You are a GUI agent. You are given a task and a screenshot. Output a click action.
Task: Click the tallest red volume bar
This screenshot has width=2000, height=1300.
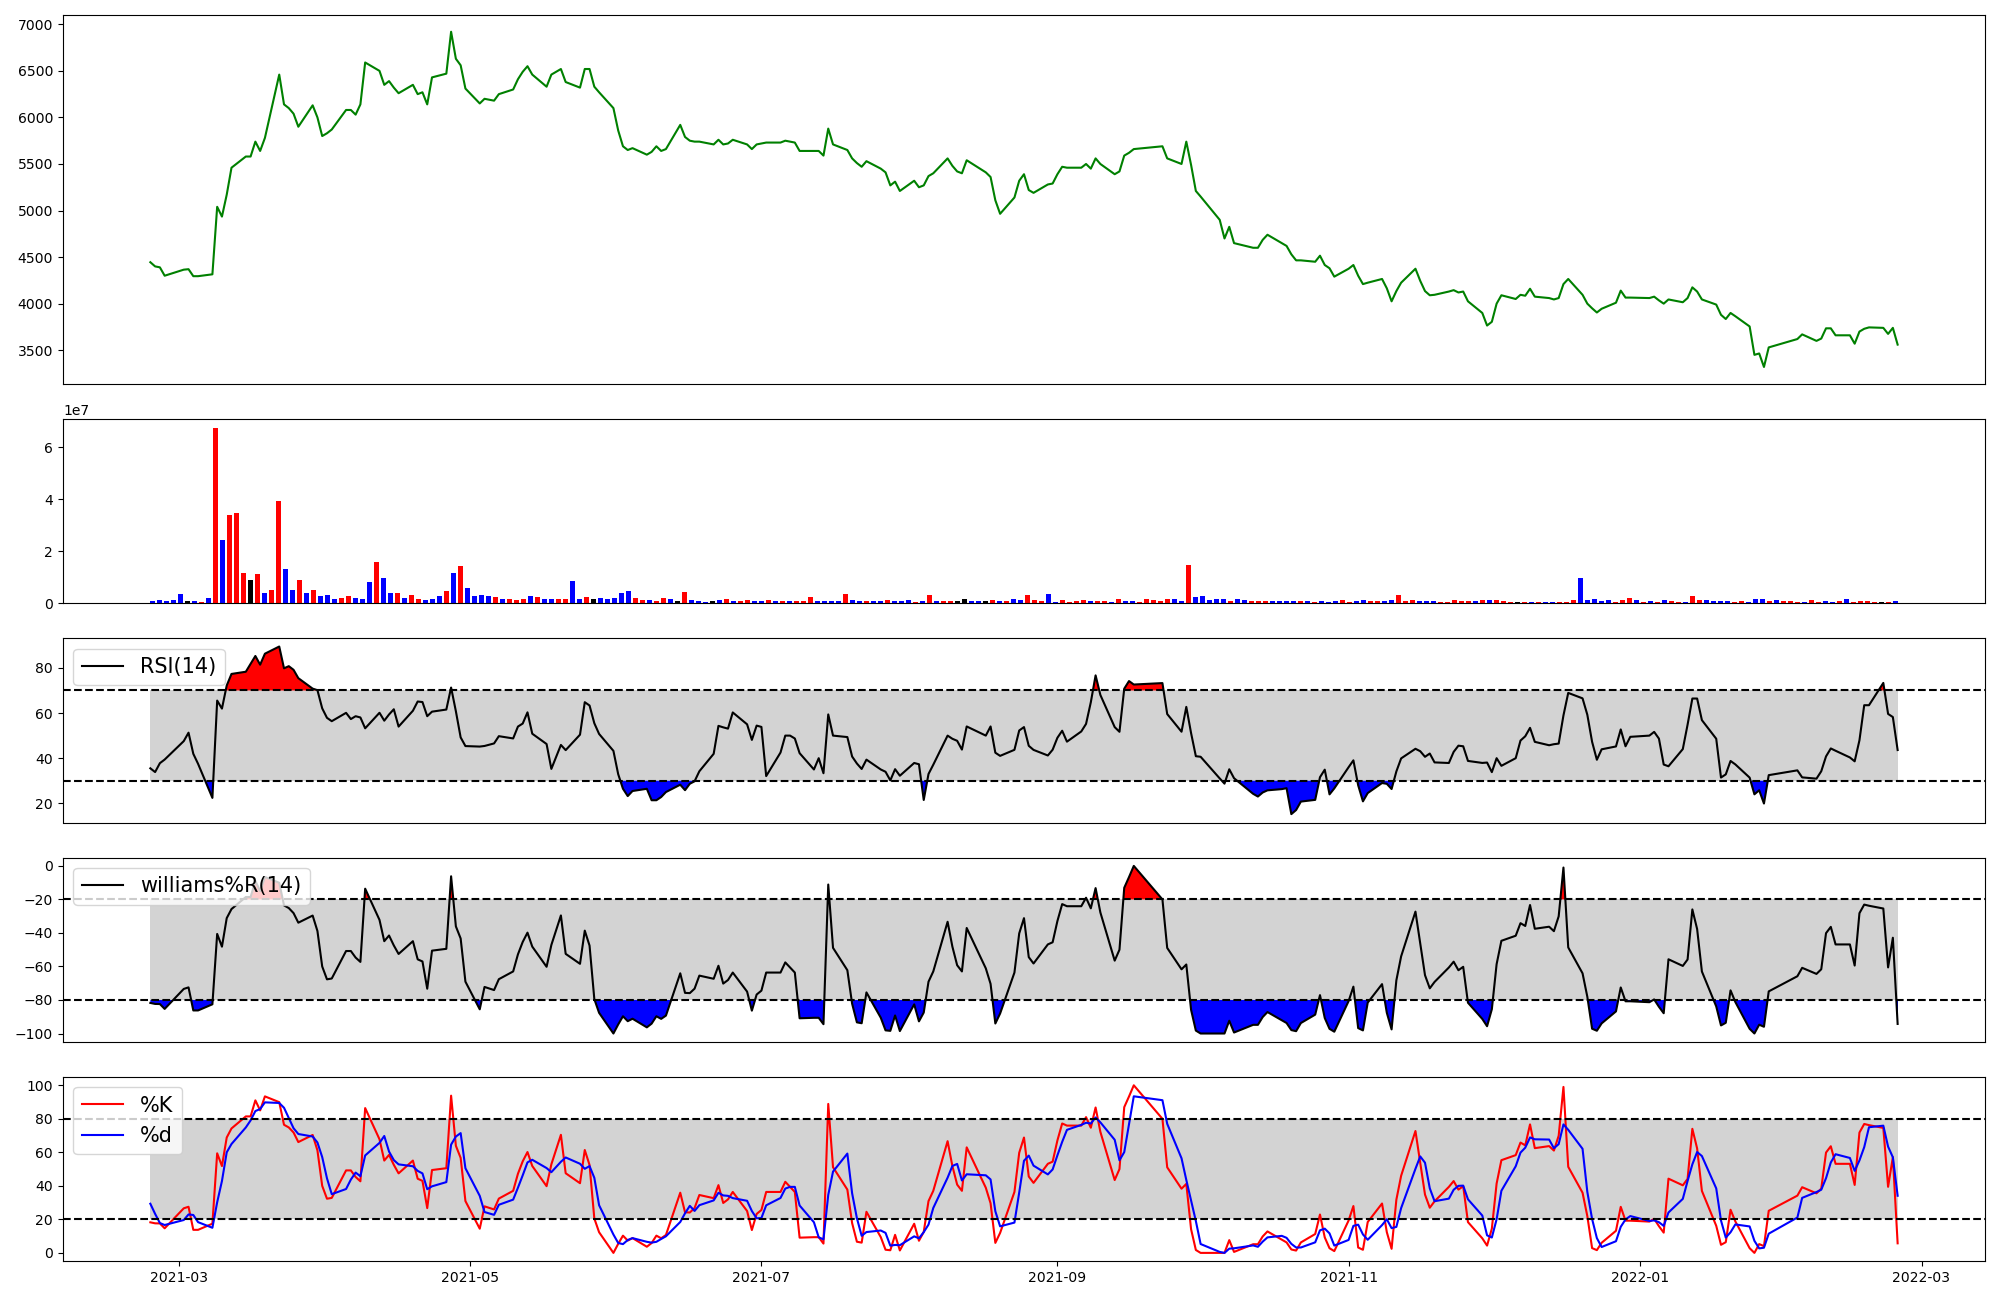click(215, 515)
